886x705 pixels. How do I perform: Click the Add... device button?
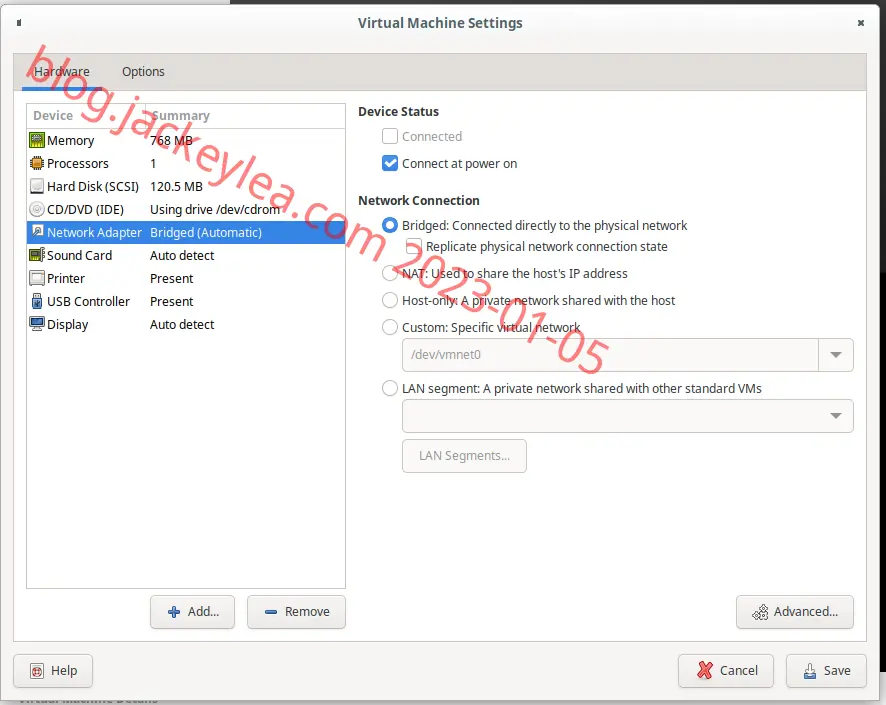[x=192, y=612]
